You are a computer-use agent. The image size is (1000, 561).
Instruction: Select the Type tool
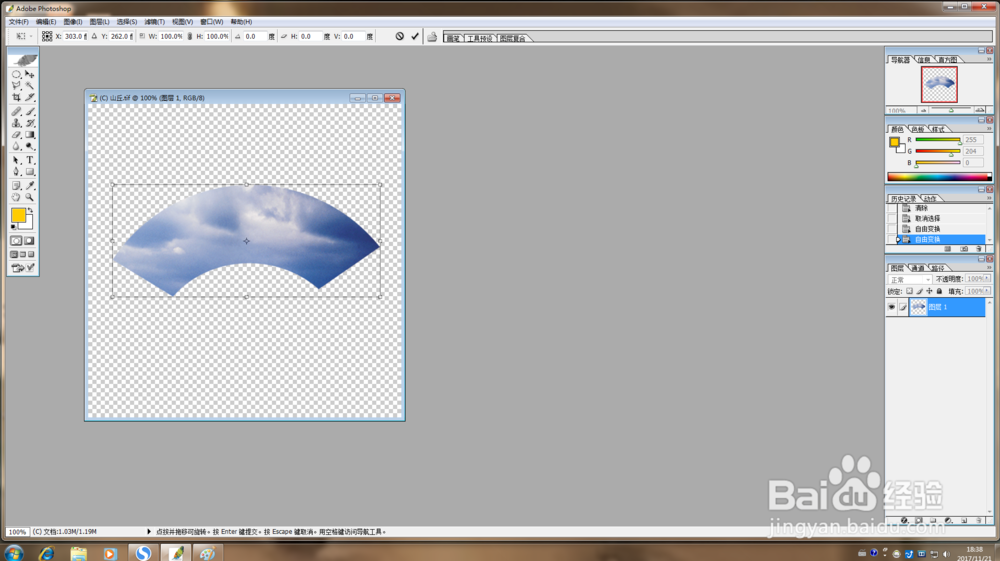pos(29,160)
